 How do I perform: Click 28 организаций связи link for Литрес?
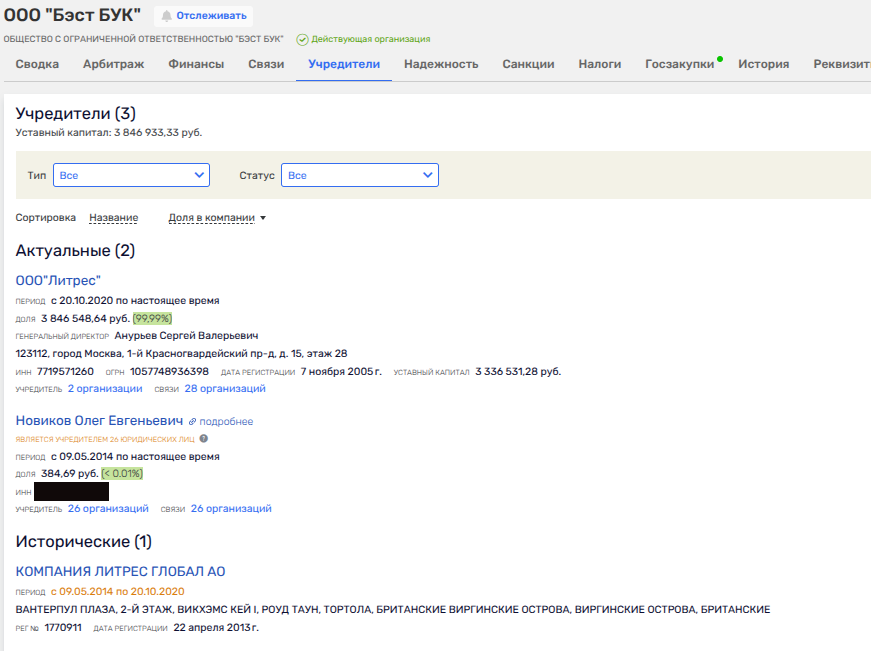225,388
